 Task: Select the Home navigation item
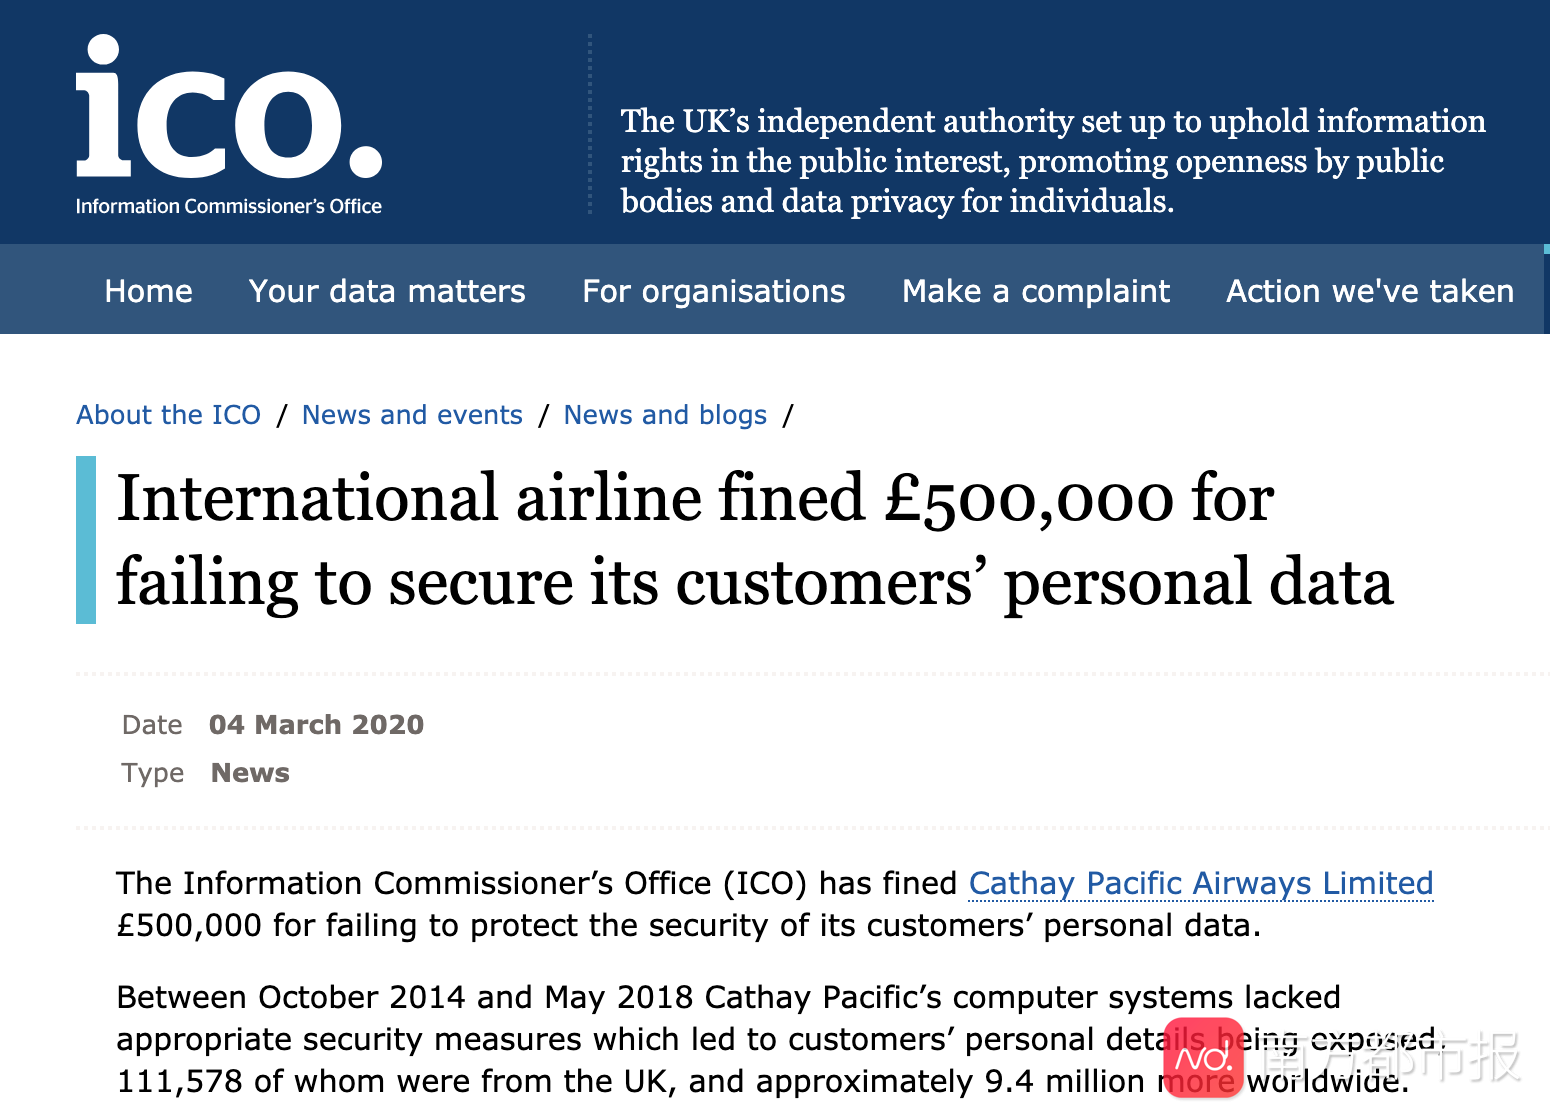pyautogui.click(x=147, y=291)
